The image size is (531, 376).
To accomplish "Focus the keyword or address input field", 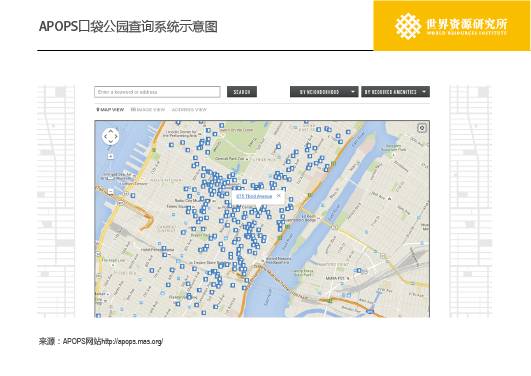I will pos(157,92).
